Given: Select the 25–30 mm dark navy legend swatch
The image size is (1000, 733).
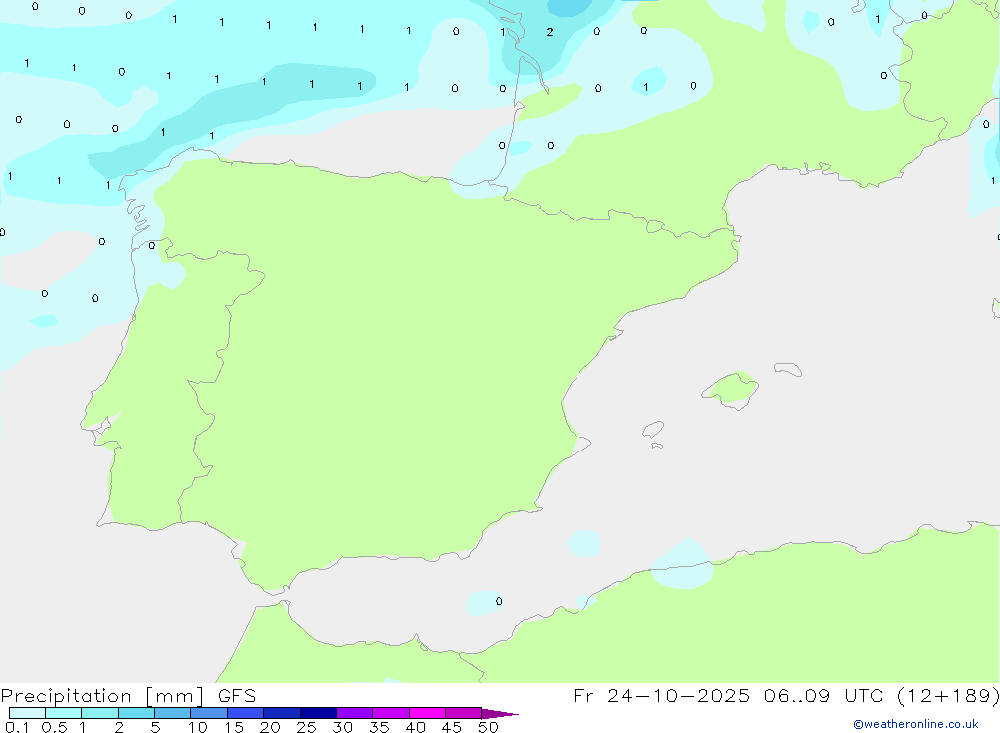Looking at the screenshot, I should tap(318, 713).
